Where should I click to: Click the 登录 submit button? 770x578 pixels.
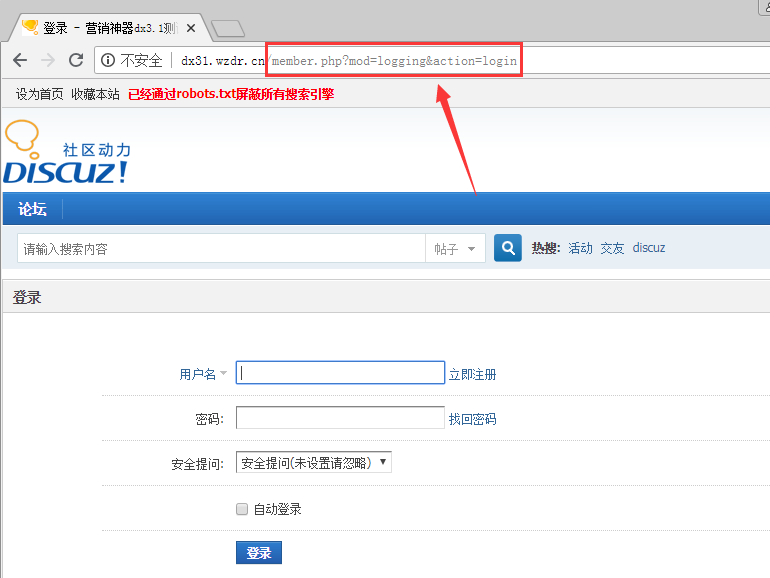pyautogui.click(x=259, y=552)
